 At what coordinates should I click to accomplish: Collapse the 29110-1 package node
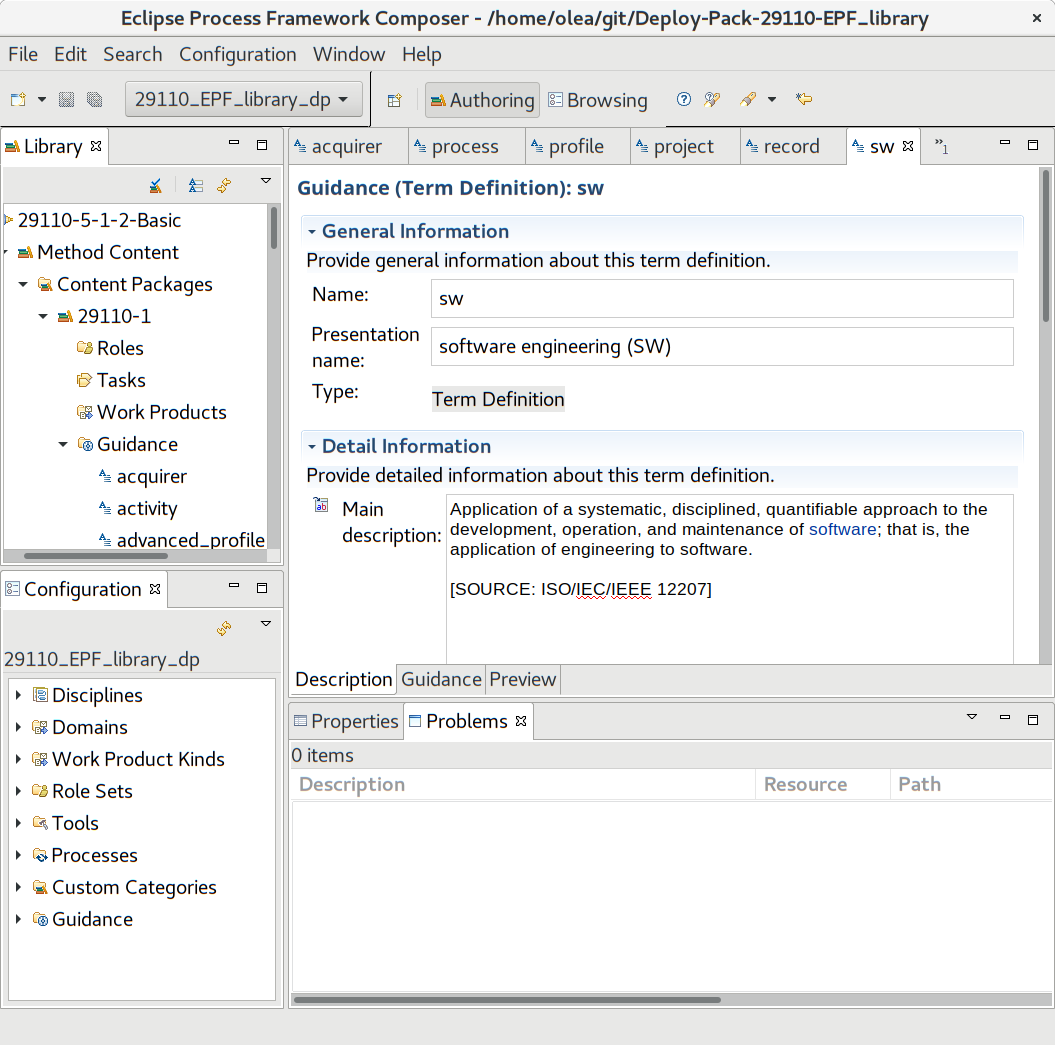(43, 316)
